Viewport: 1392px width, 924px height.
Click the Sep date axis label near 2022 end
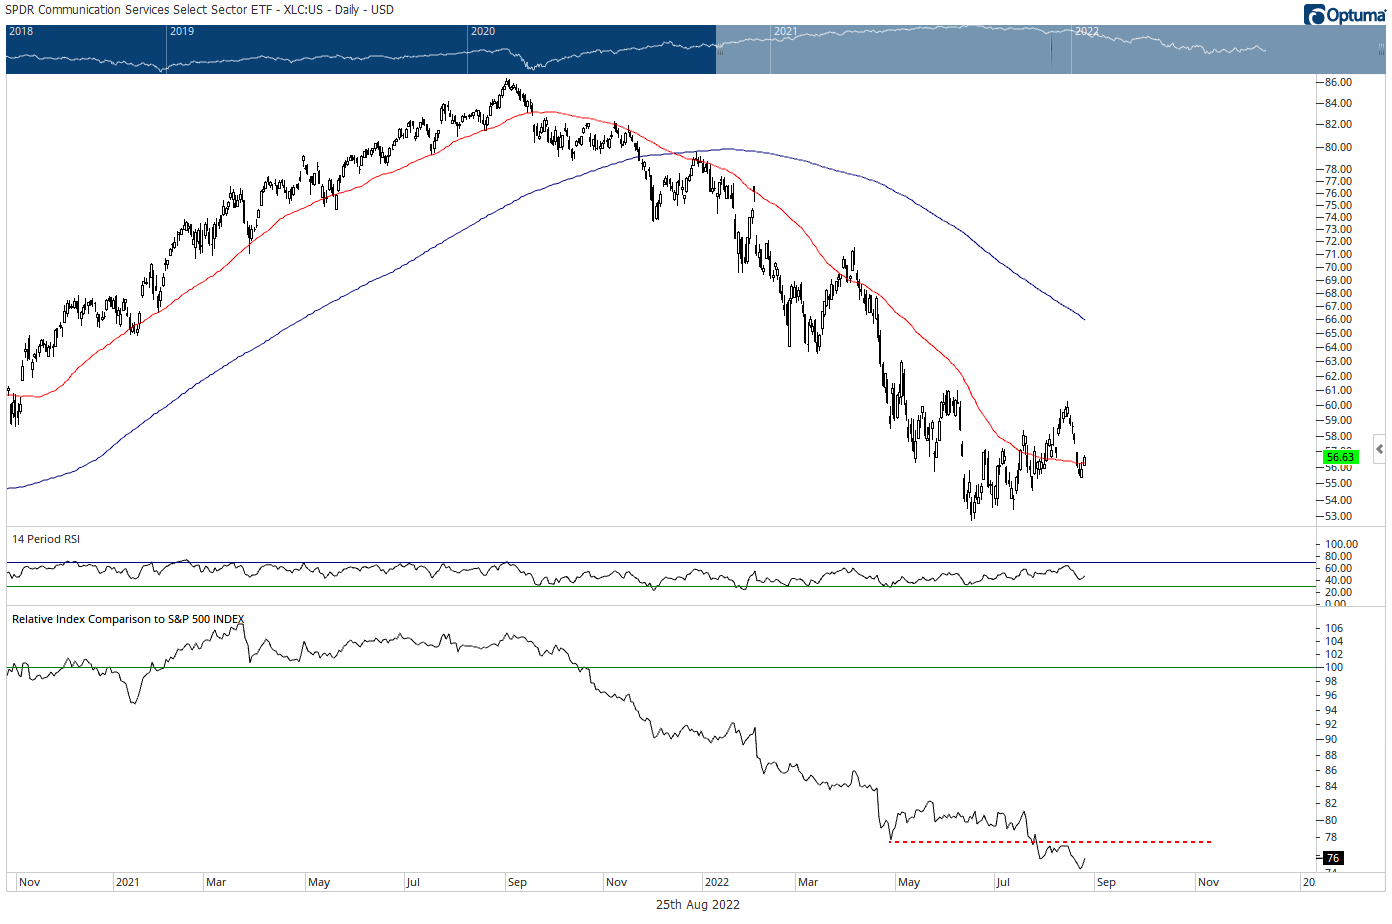tap(1106, 882)
